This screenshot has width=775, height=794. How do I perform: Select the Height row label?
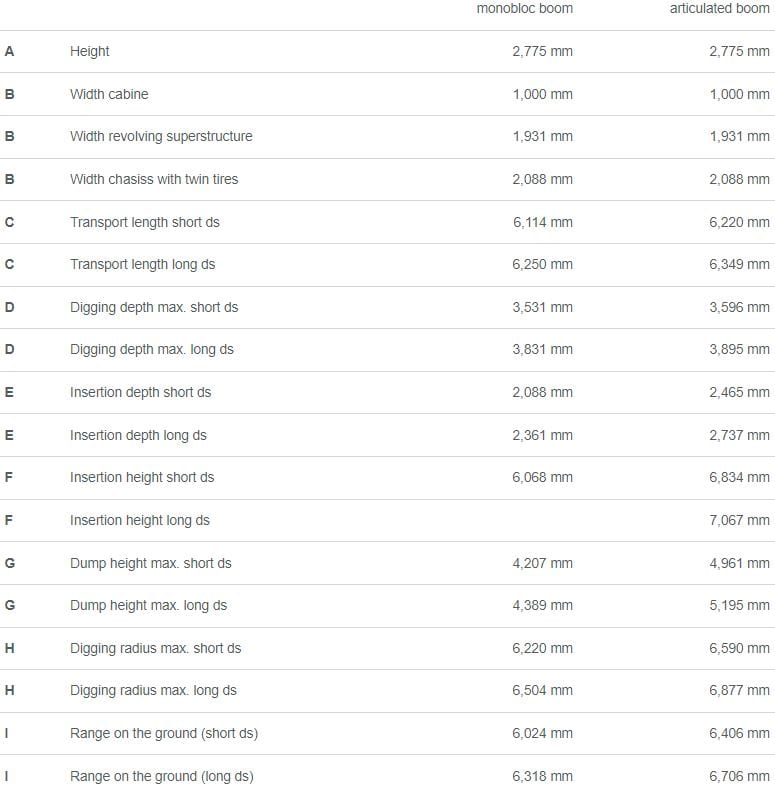click(x=90, y=51)
